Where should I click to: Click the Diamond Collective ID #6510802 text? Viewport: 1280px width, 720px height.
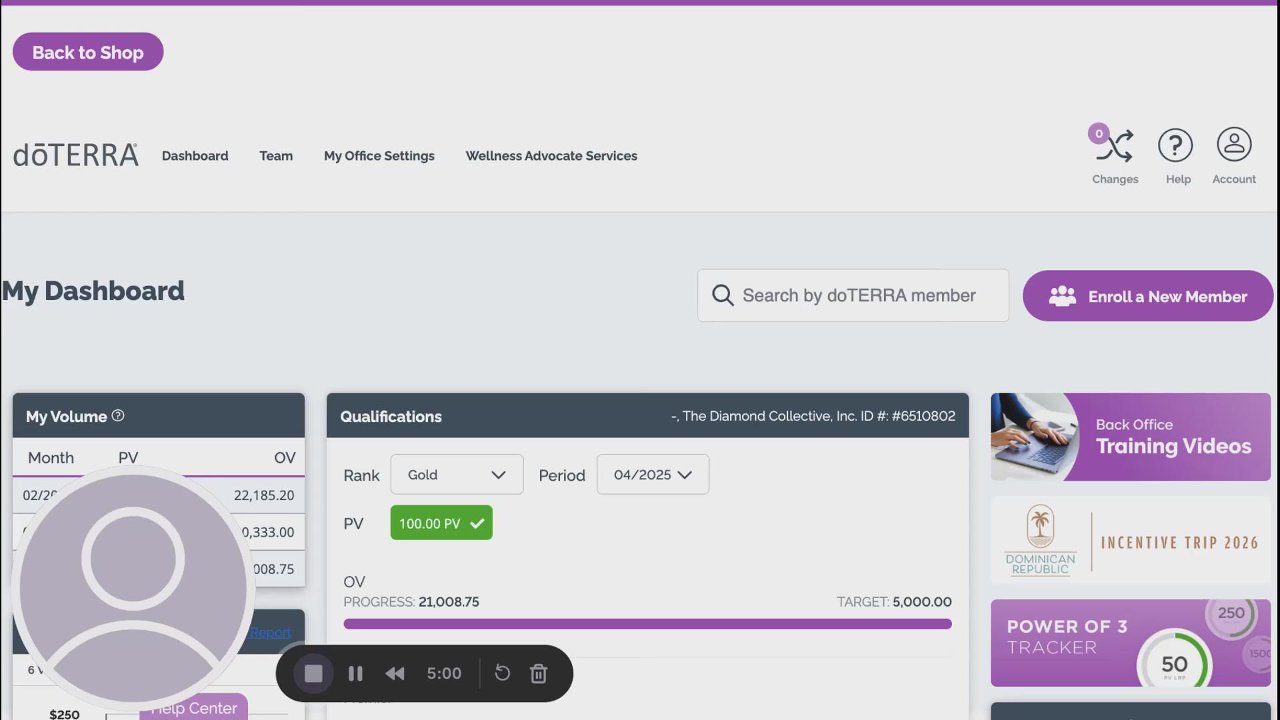[813, 416]
